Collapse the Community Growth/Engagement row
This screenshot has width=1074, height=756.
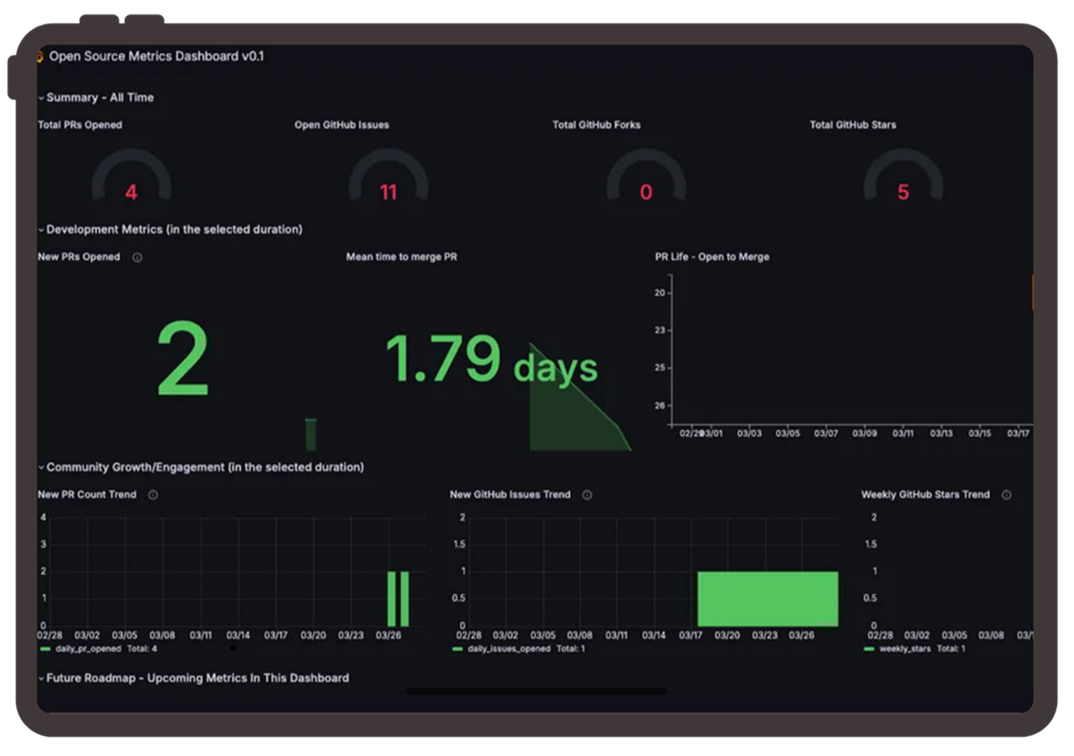tap(201, 467)
